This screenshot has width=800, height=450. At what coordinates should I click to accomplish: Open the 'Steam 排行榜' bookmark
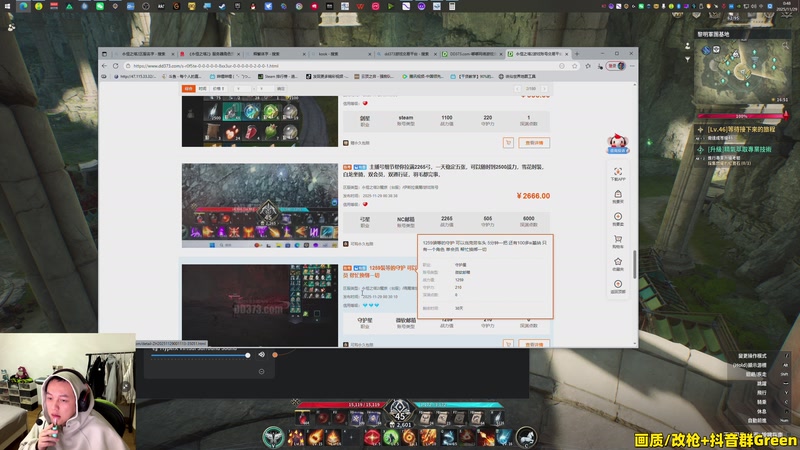277,77
